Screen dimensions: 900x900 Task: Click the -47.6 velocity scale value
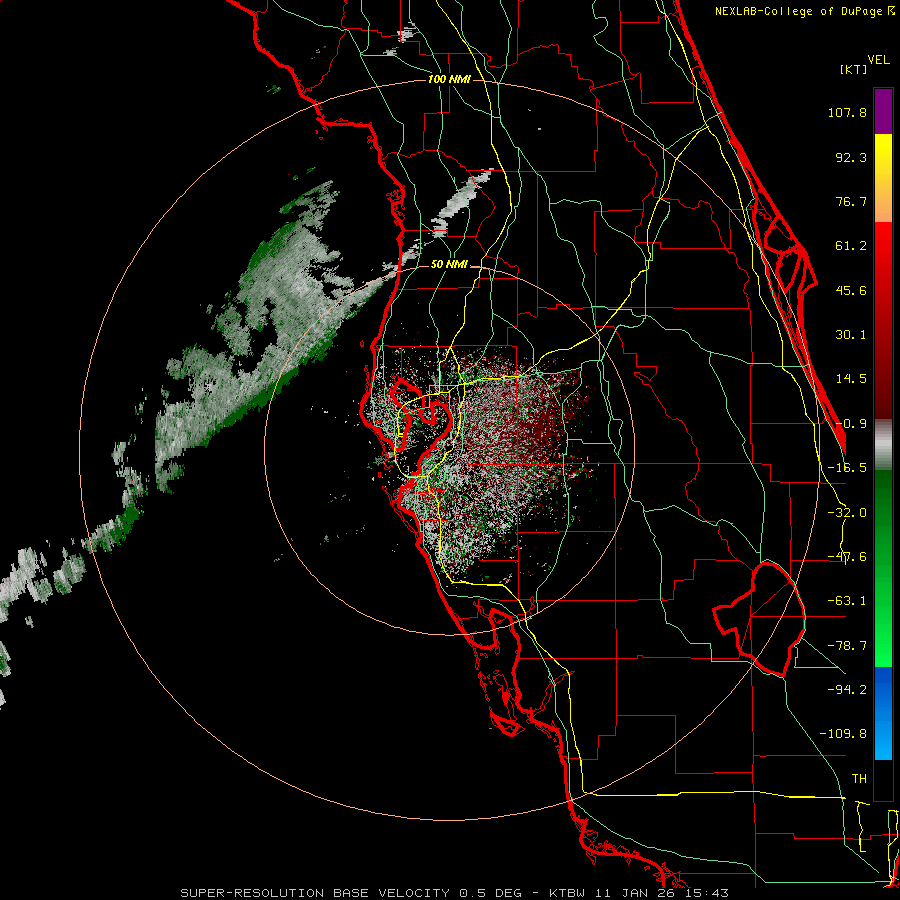tap(847, 557)
